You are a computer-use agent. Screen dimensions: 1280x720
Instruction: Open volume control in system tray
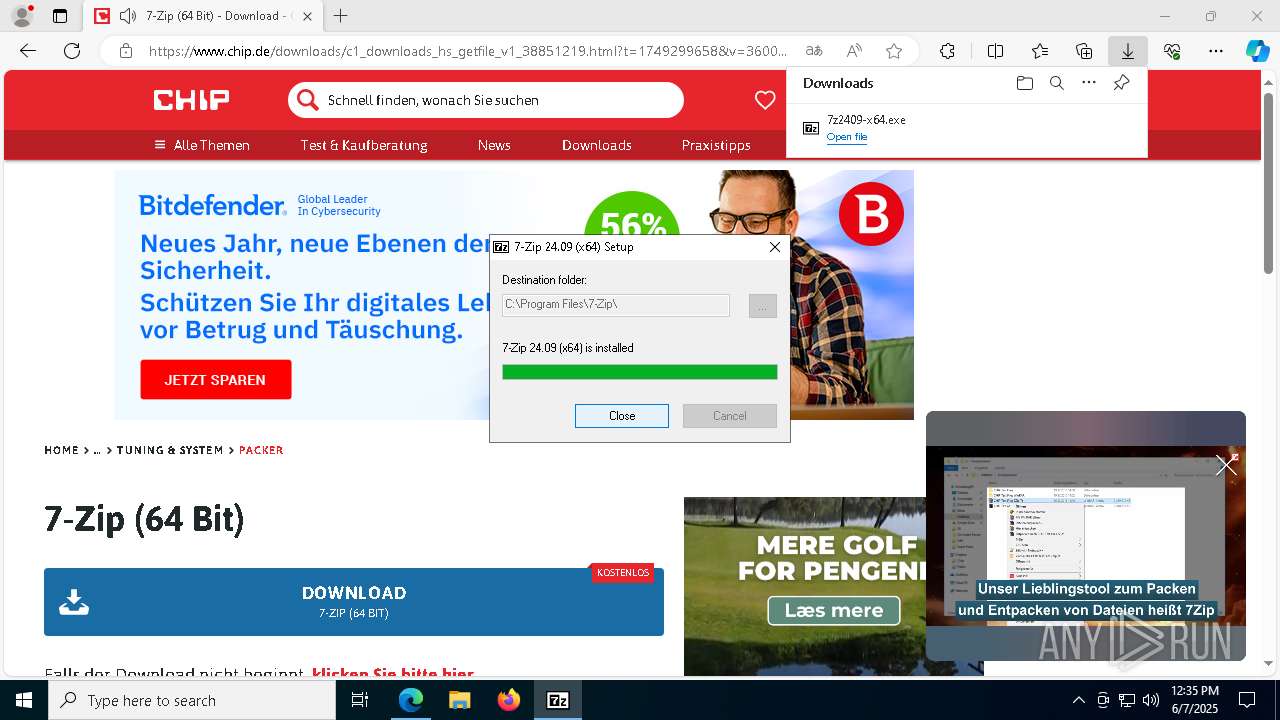1151,700
